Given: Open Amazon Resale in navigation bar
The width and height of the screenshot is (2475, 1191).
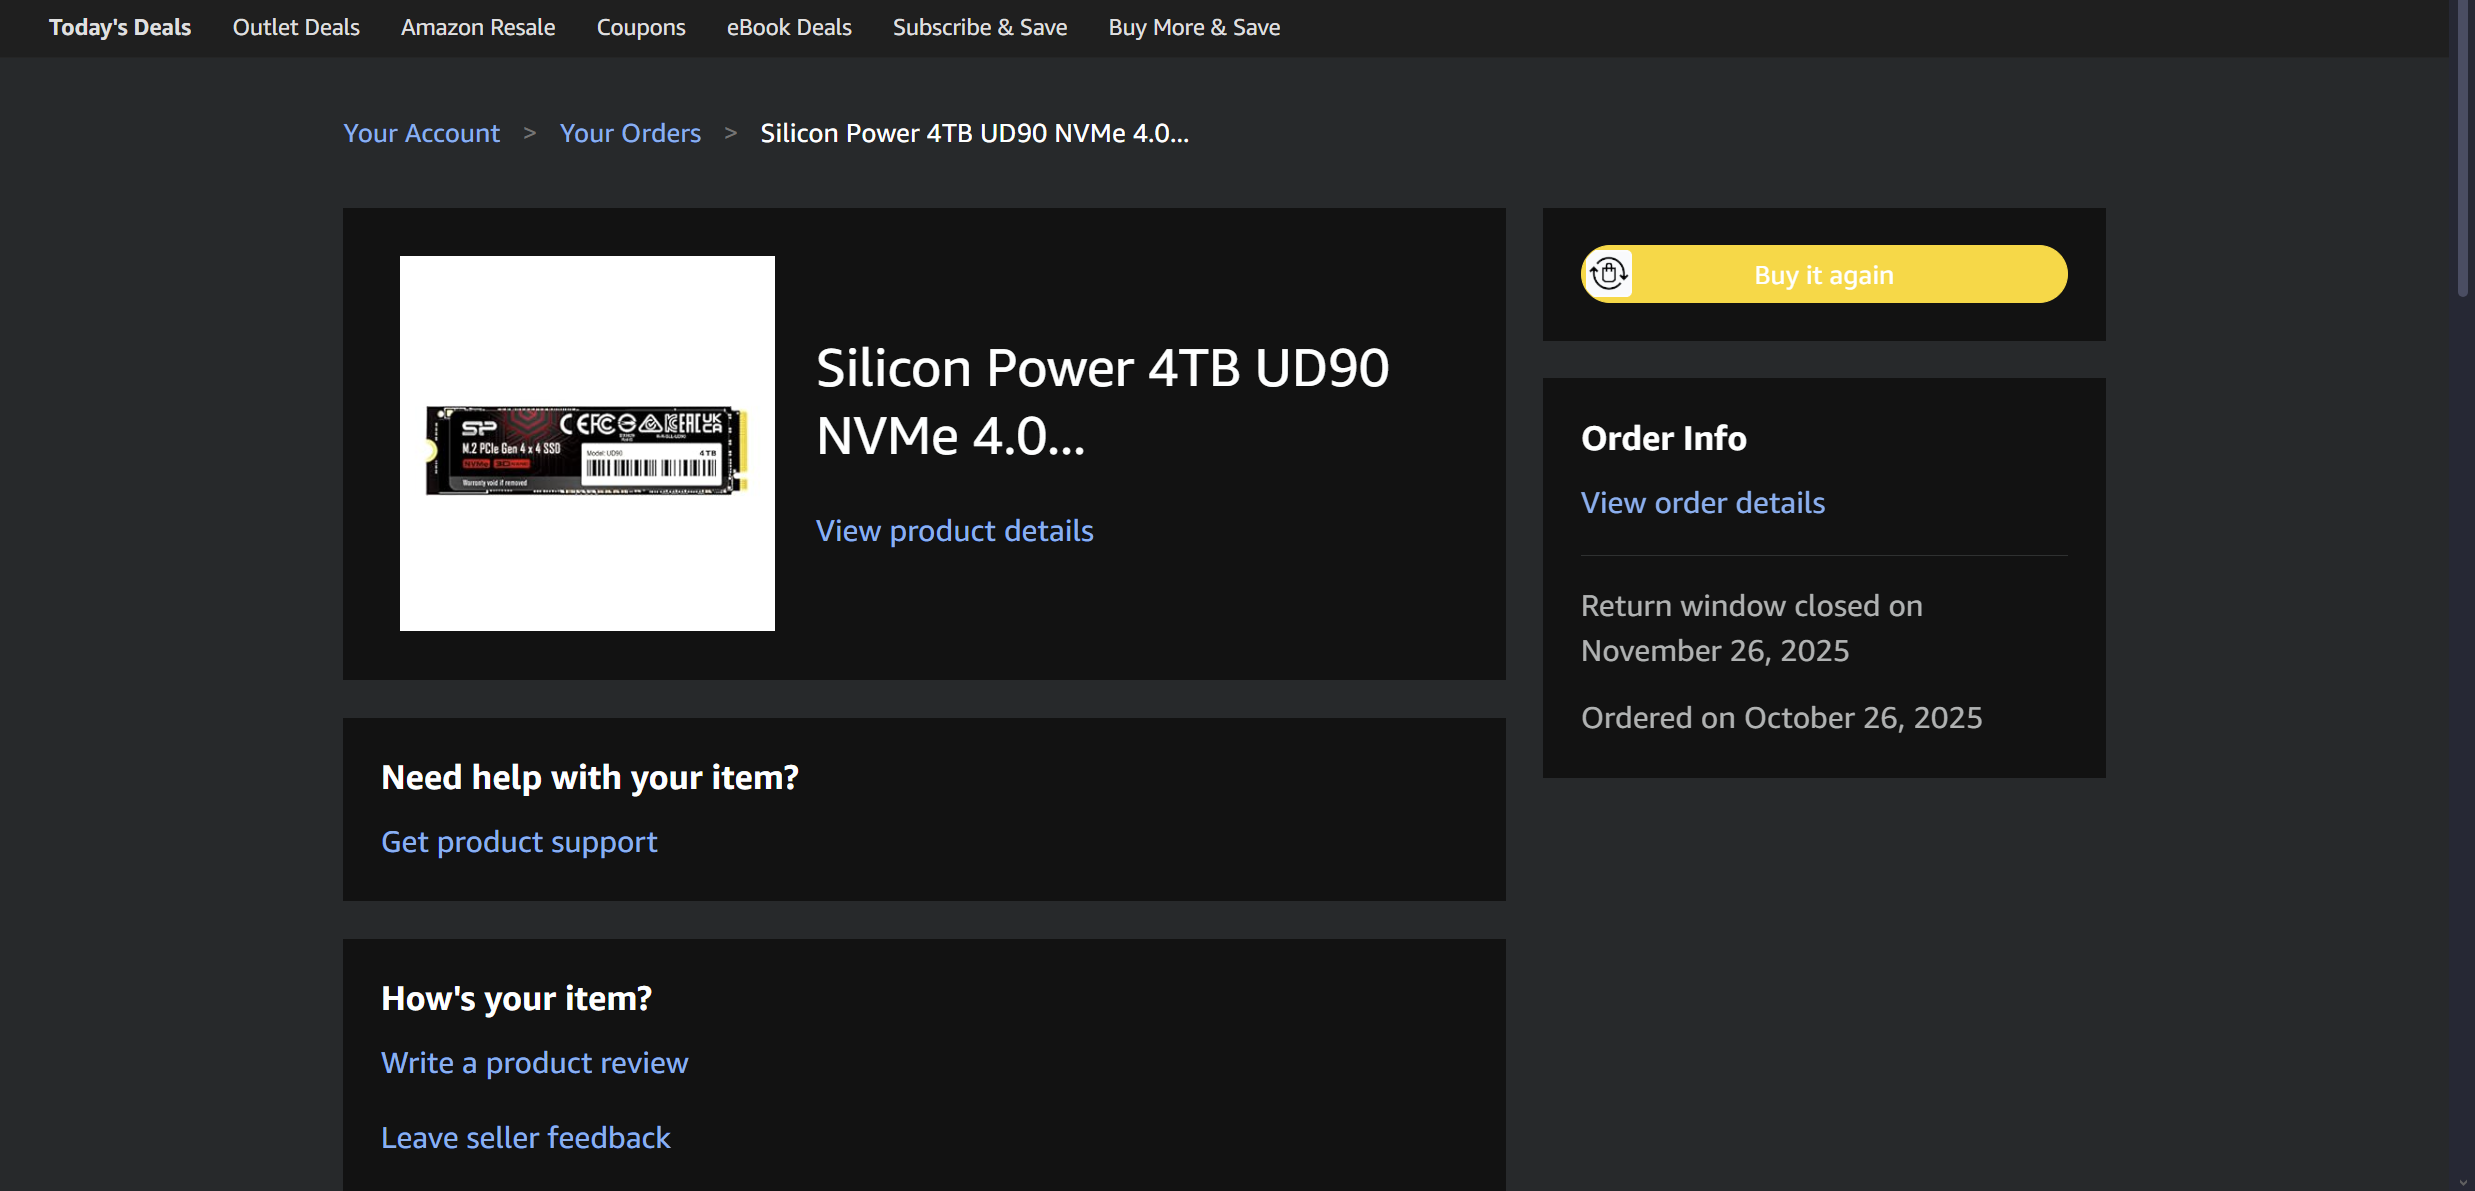Looking at the screenshot, I should (478, 27).
